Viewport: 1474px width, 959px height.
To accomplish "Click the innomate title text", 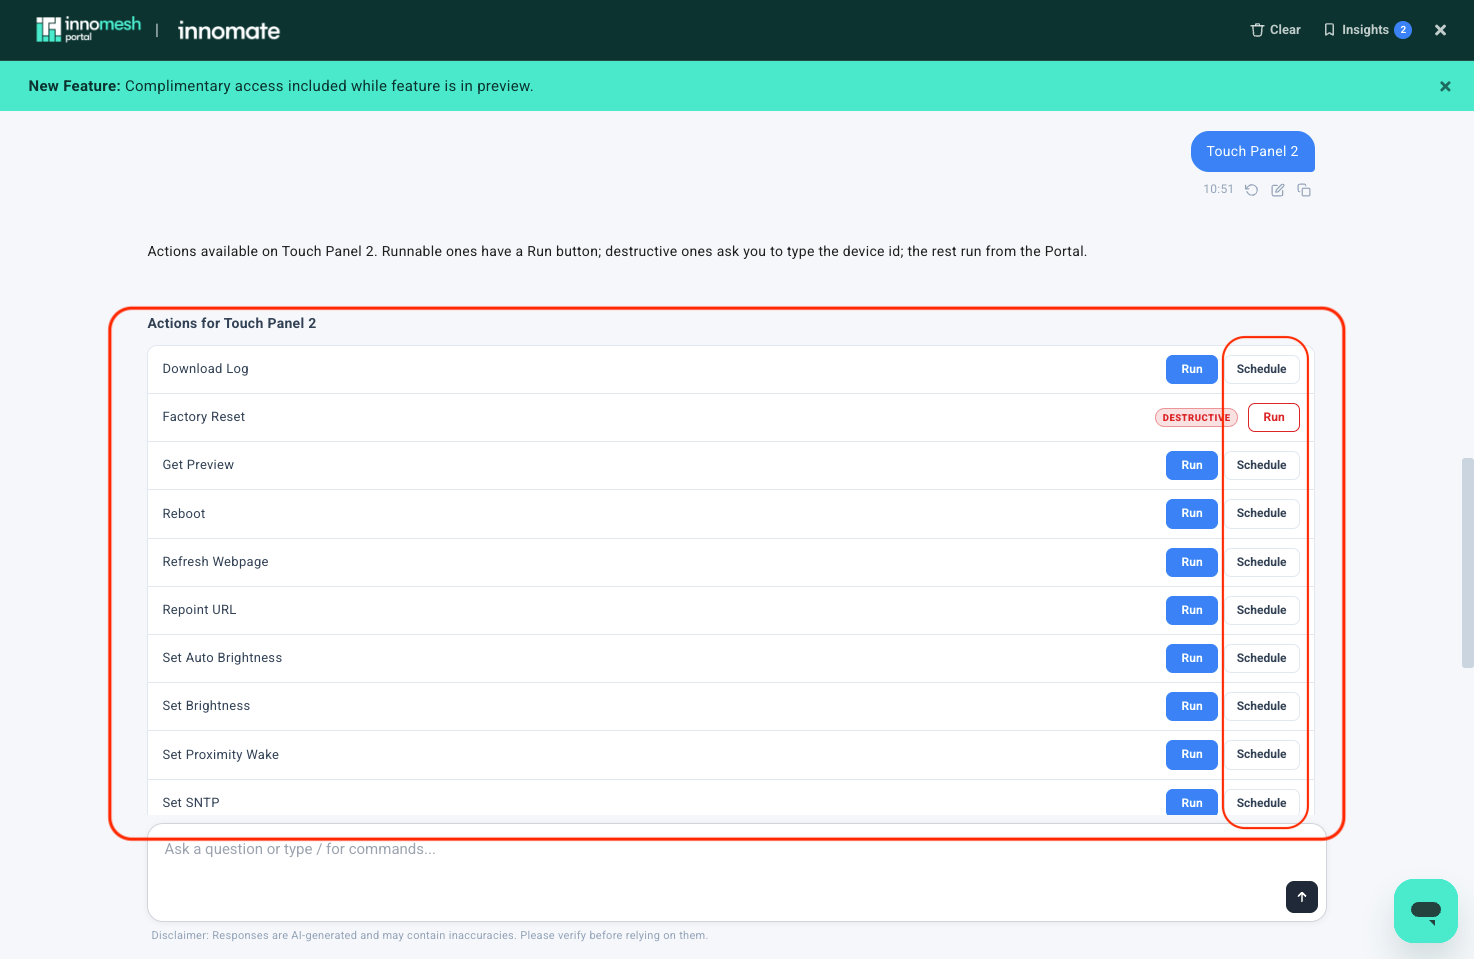I will click(x=229, y=31).
